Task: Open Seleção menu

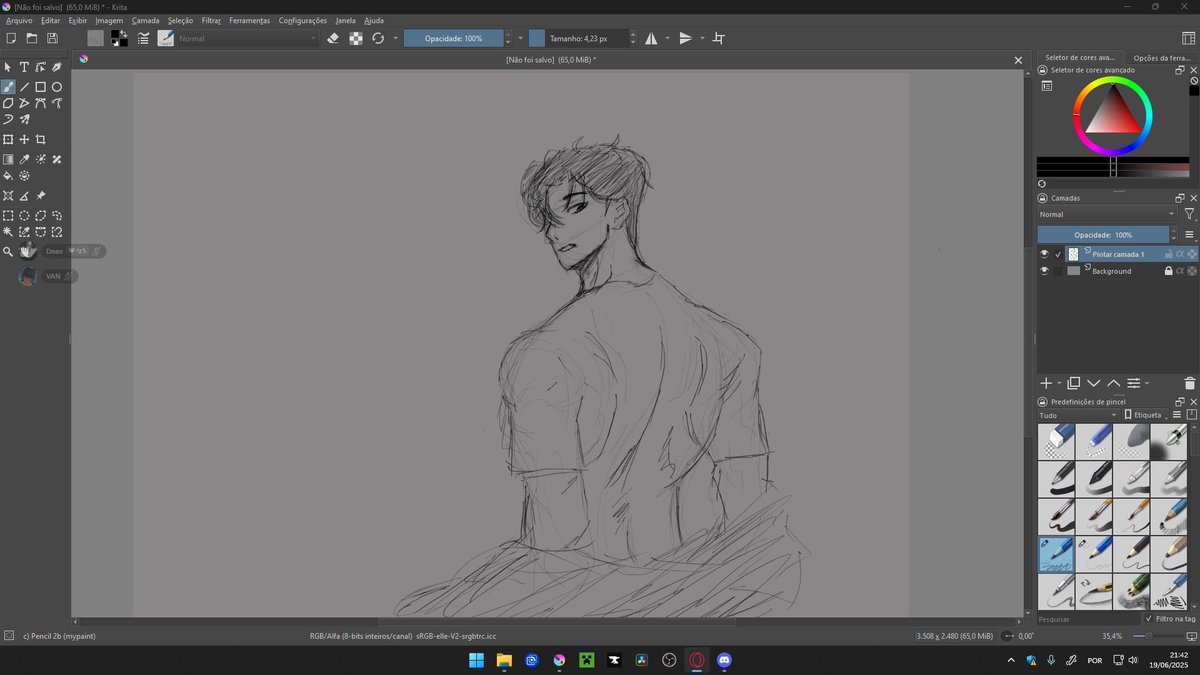Action: (x=180, y=20)
